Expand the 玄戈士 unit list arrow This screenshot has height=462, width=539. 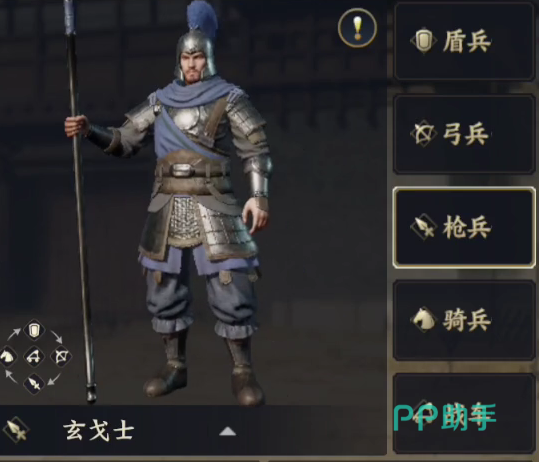point(228,431)
